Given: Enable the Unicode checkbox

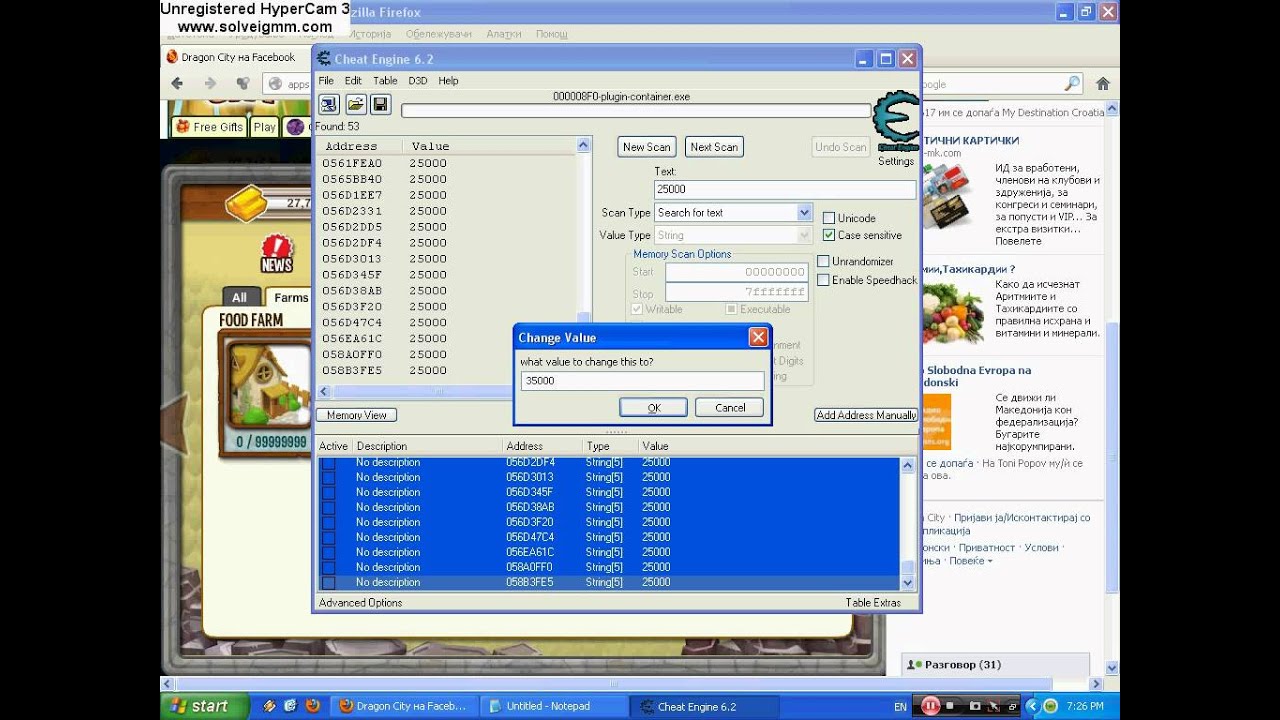Looking at the screenshot, I should (829, 218).
